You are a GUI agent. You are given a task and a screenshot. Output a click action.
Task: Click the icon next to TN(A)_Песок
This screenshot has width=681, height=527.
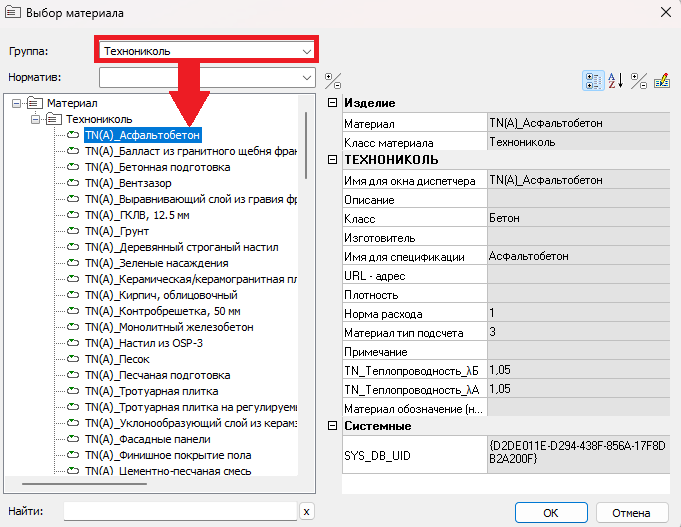coord(73,359)
